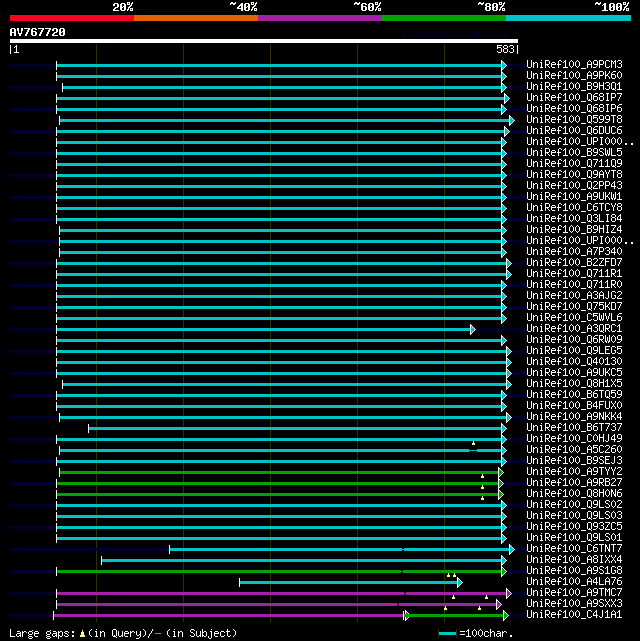The image size is (640, 641).
Task: Open the UniRef100_A9S1G8 label
Action: [574, 571]
